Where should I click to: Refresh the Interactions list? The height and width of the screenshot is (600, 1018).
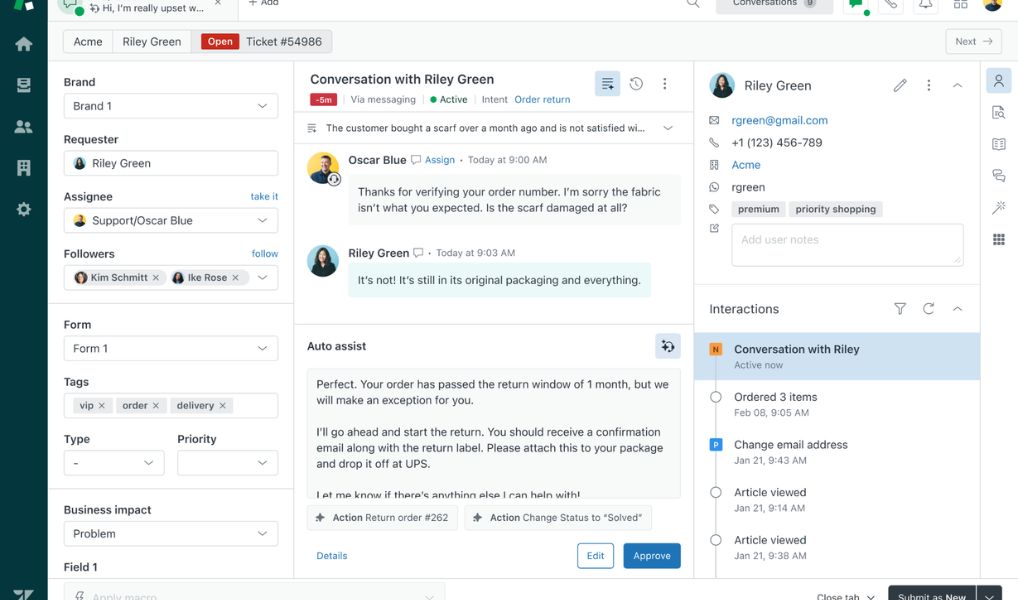(928, 309)
